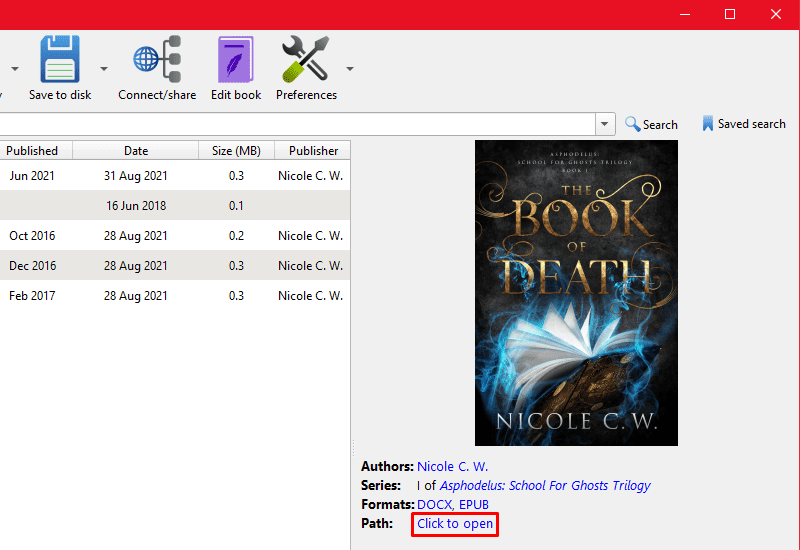Sort by the Size (MB) column header
This screenshot has height=550, width=800.
(x=236, y=151)
